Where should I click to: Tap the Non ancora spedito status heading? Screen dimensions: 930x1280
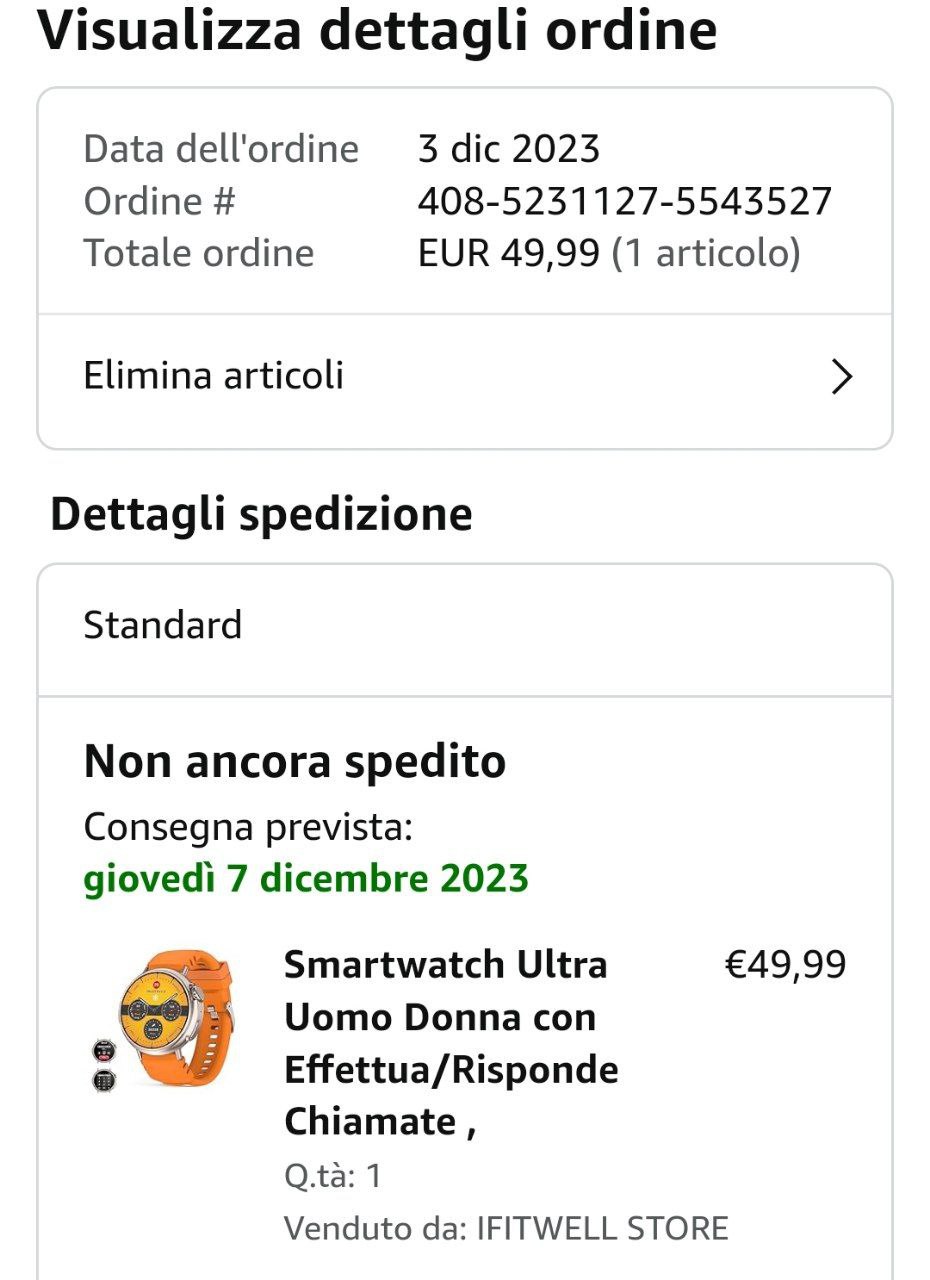click(x=295, y=762)
